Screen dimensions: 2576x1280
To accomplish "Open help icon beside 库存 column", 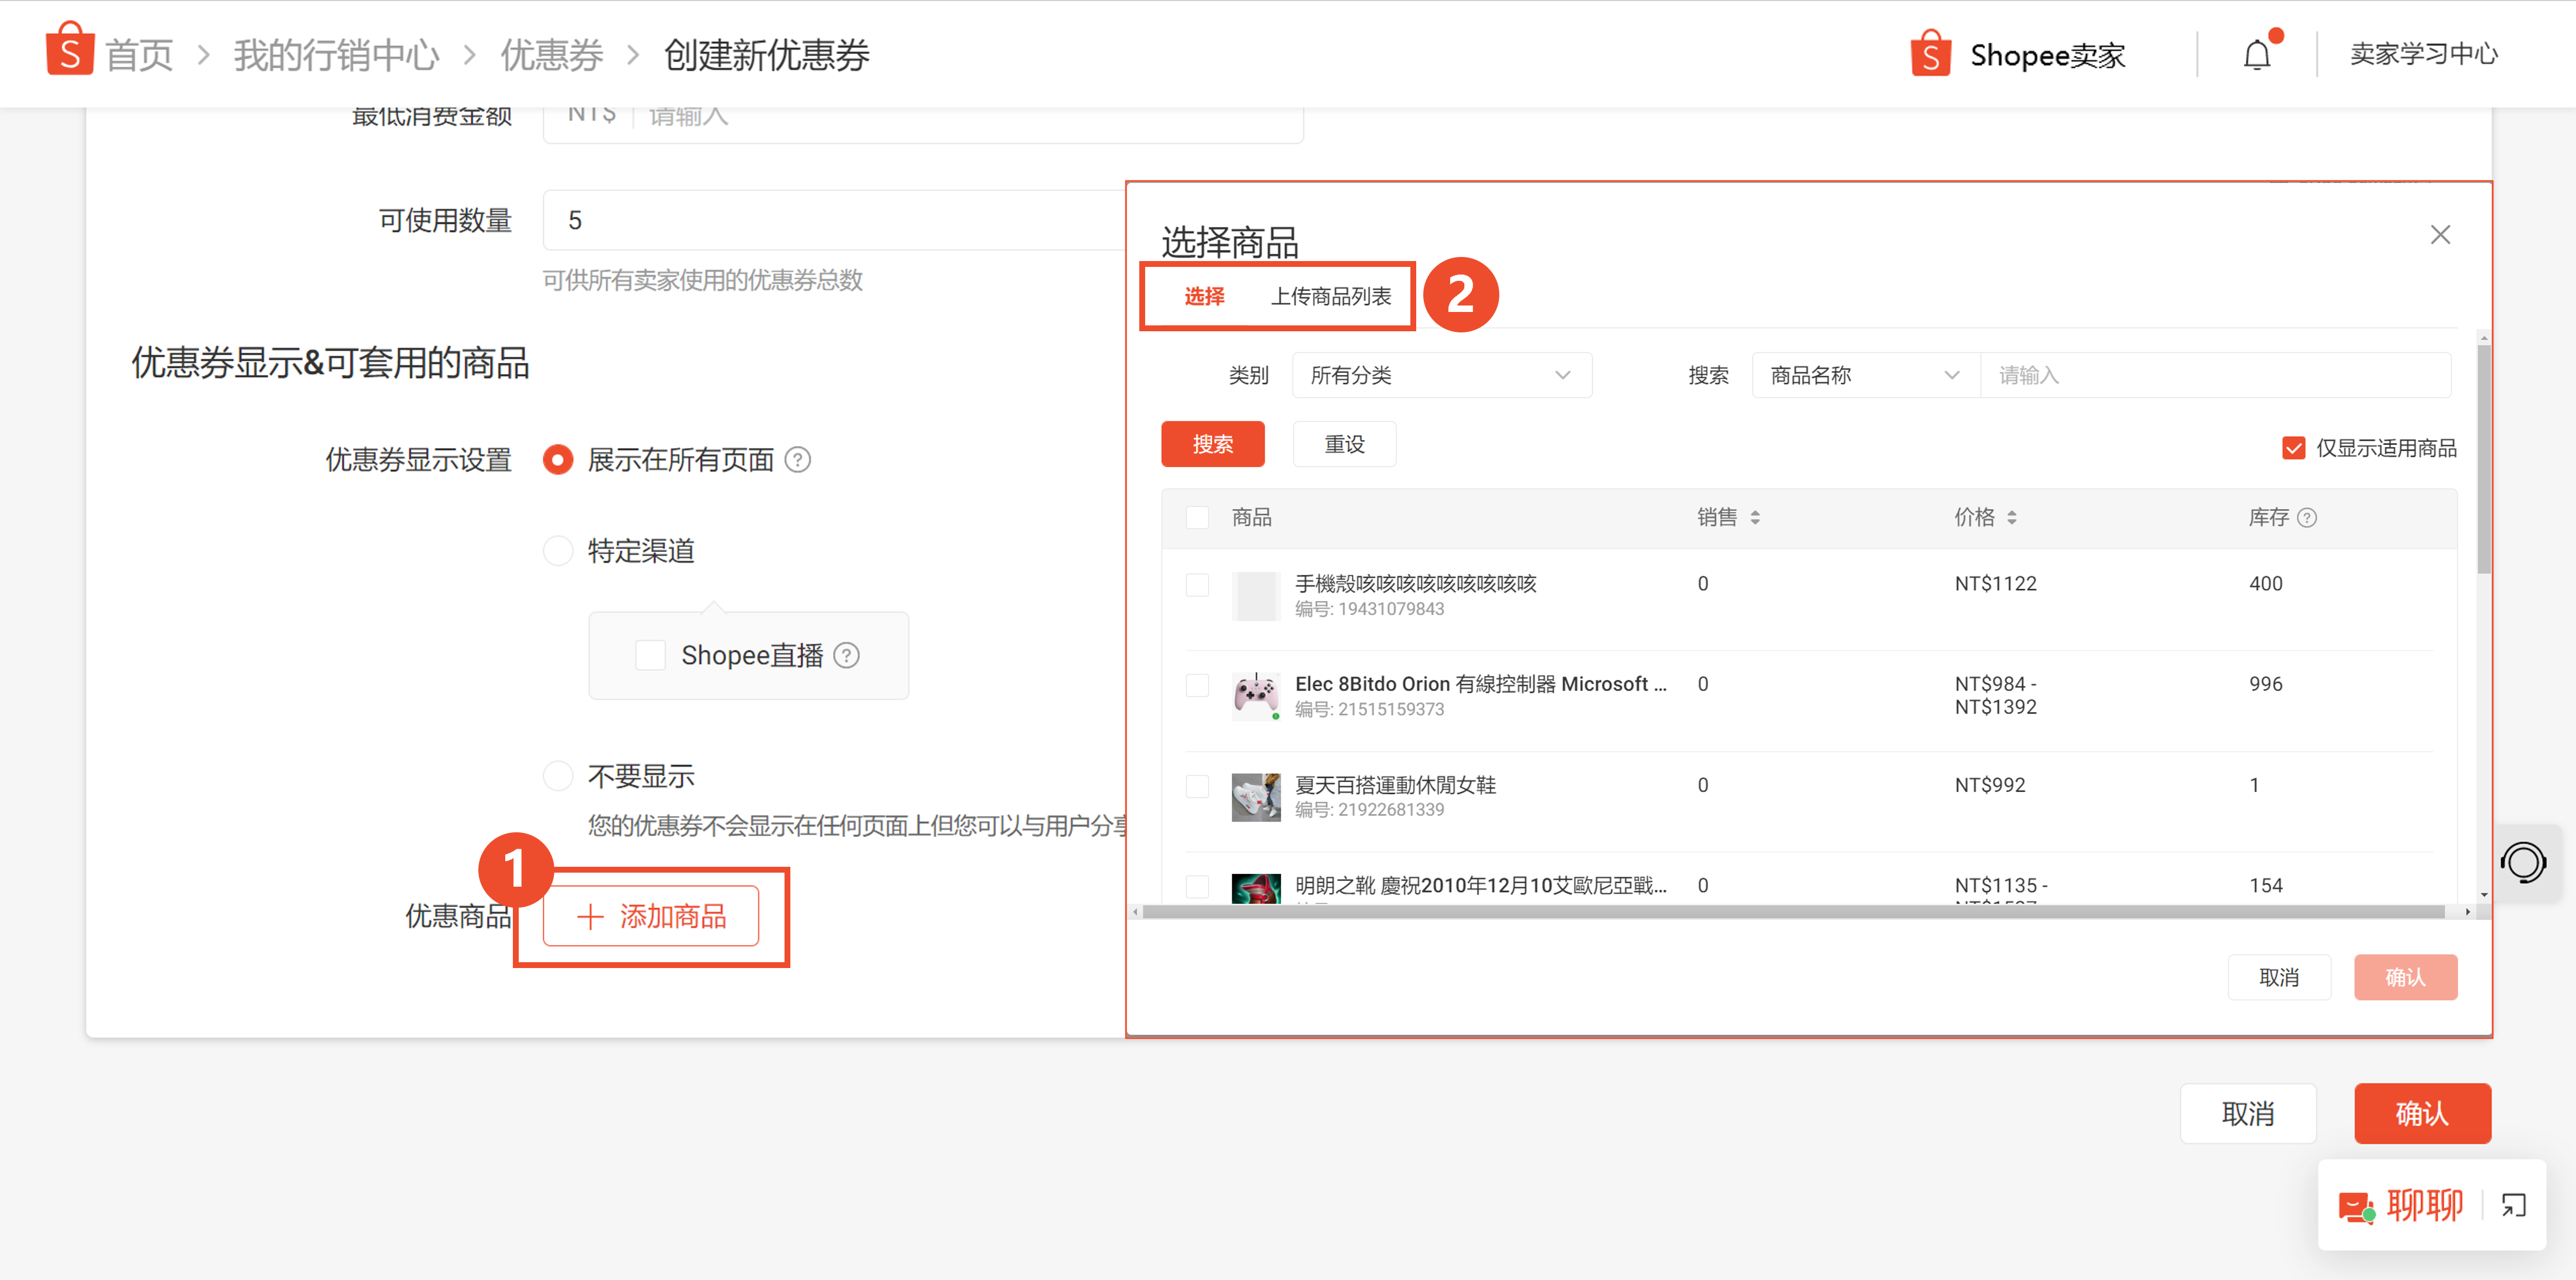I will coord(2308,518).
